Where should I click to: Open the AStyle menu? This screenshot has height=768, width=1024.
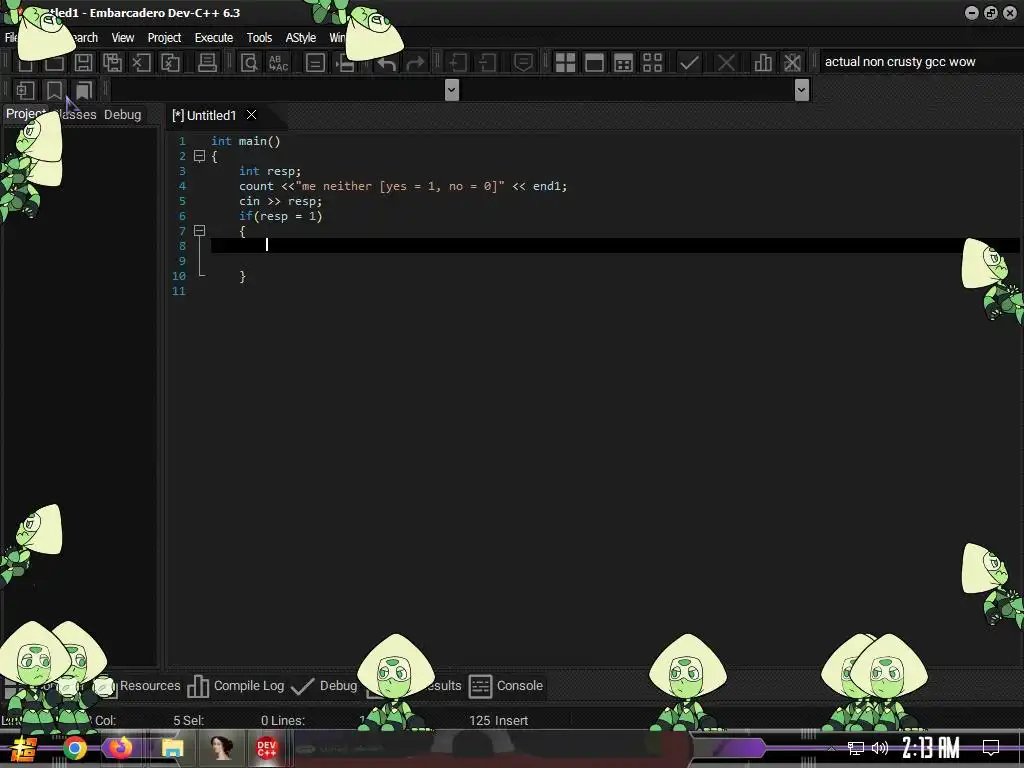tap(300, 38)
